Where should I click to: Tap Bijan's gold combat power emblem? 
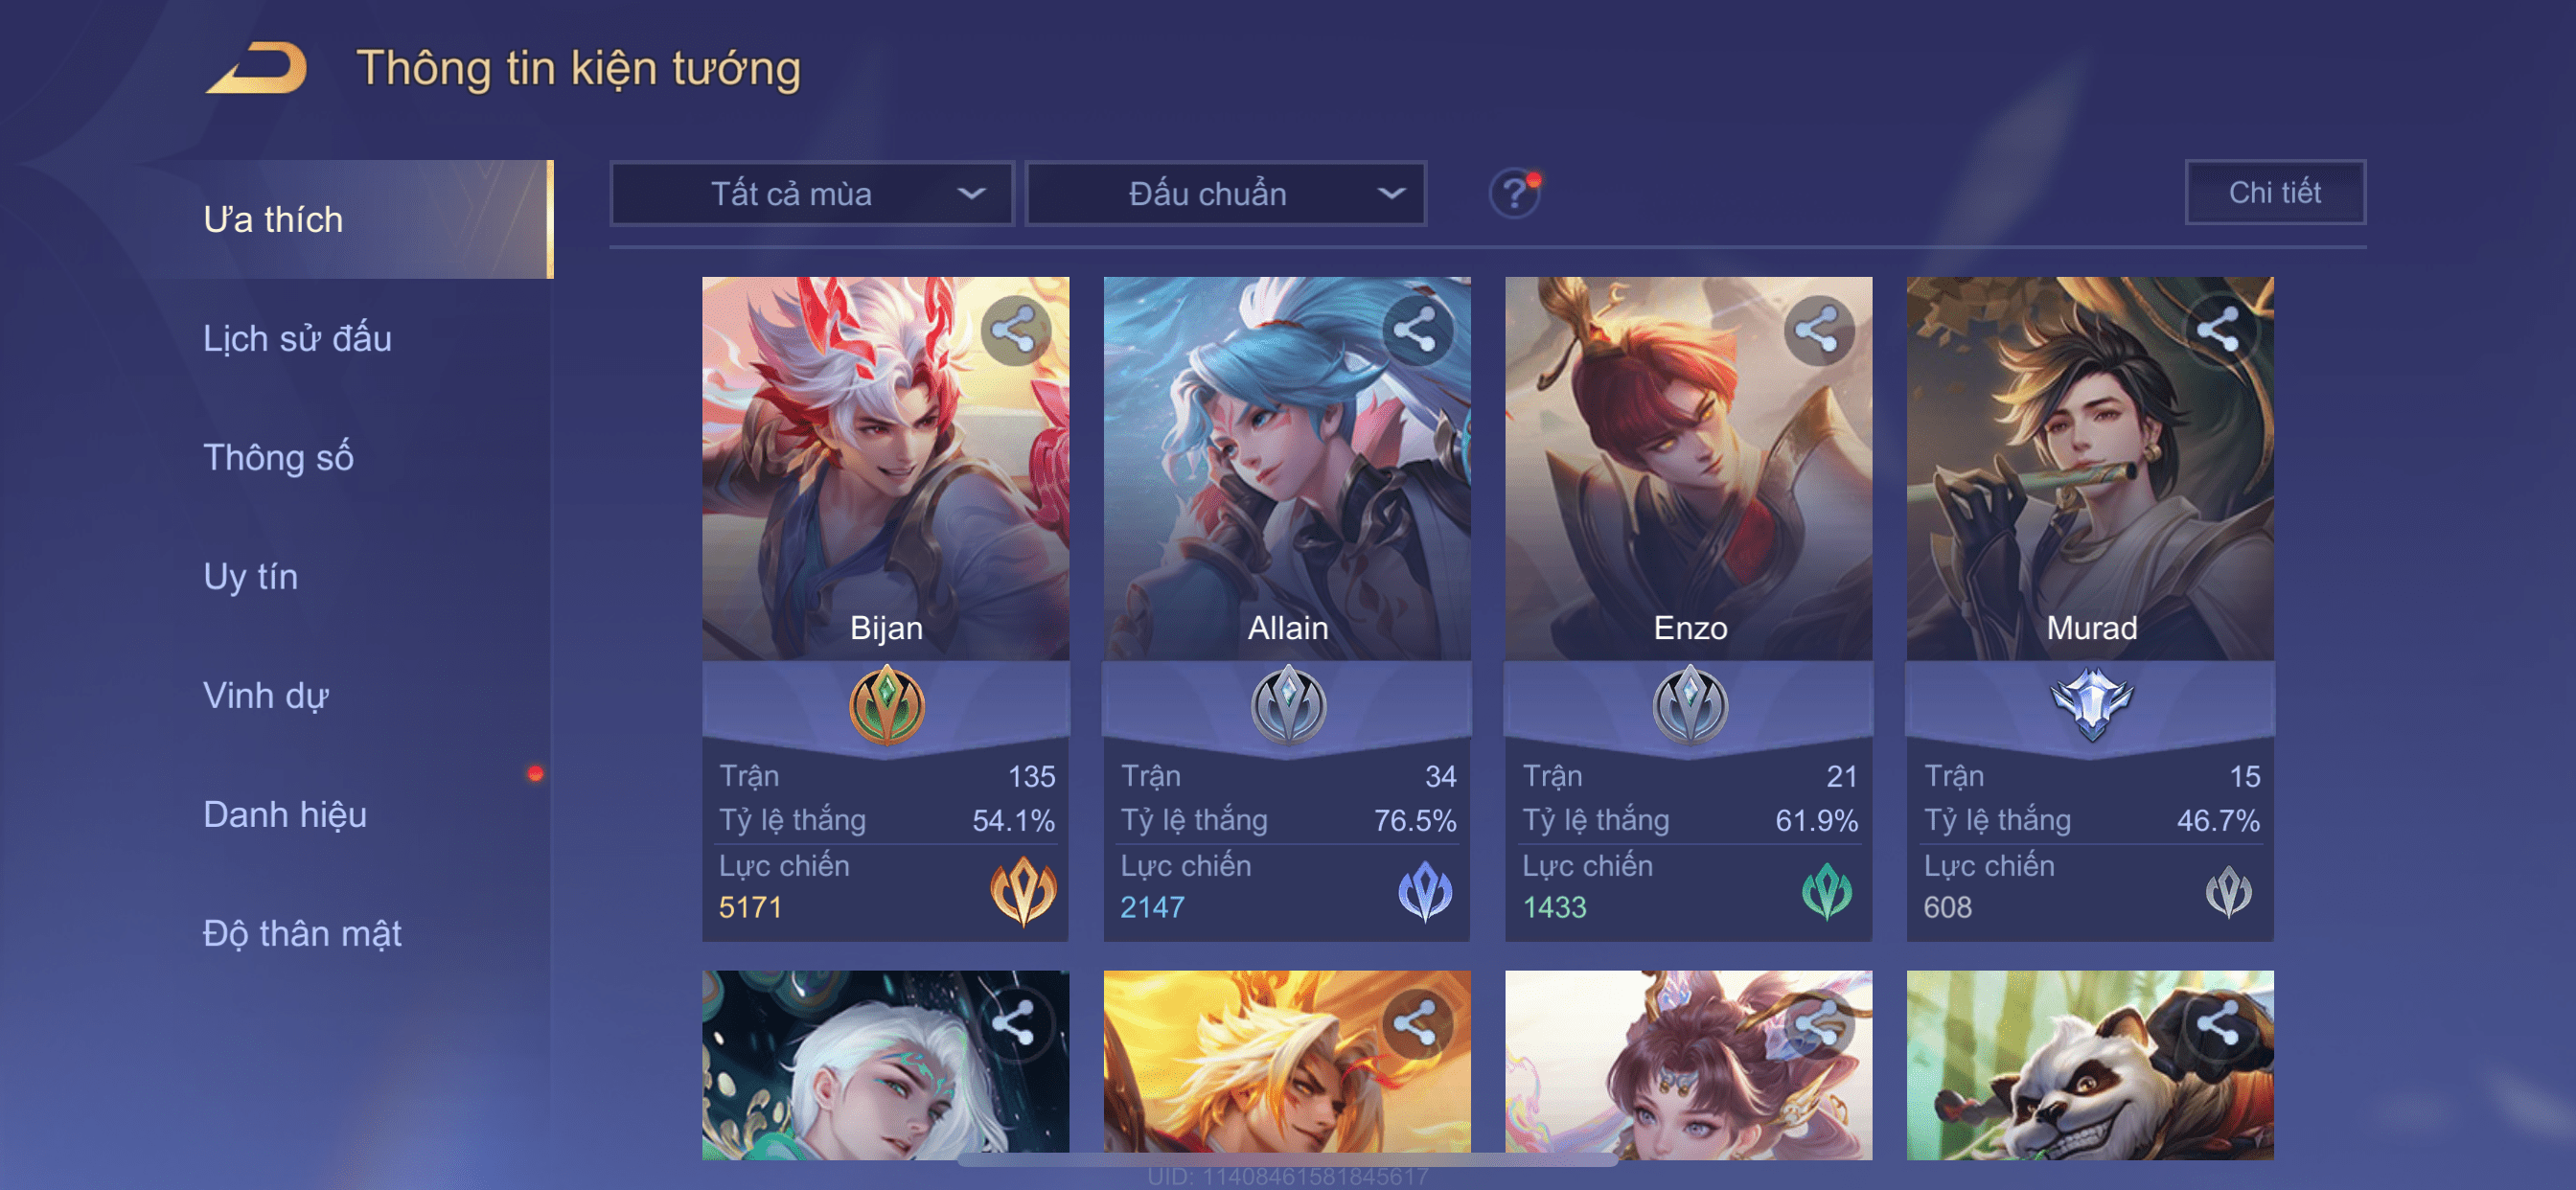[x=1023, y=890]
